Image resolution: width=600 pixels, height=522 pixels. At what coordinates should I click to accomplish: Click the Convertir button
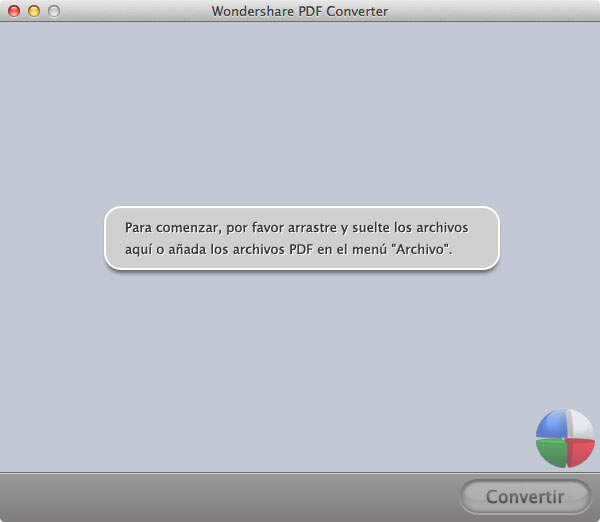pyautogui.click(x=525, y=497)
